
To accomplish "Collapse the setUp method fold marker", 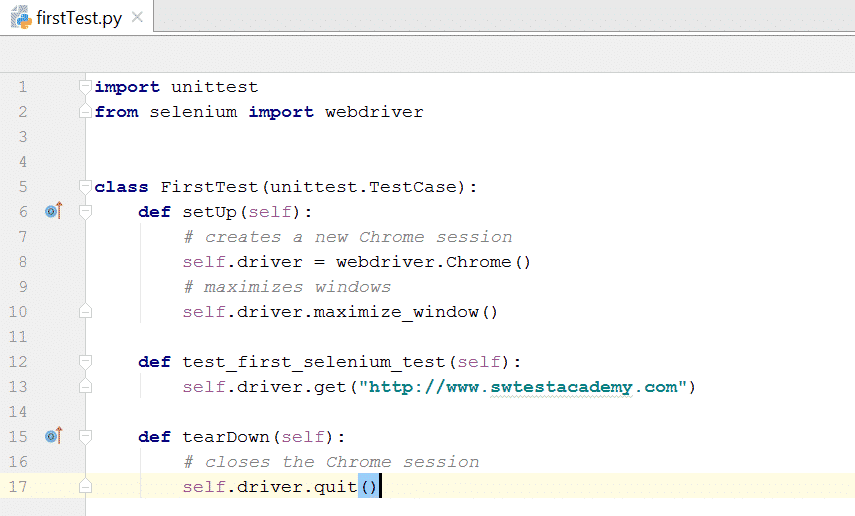I will pos(85,212).
